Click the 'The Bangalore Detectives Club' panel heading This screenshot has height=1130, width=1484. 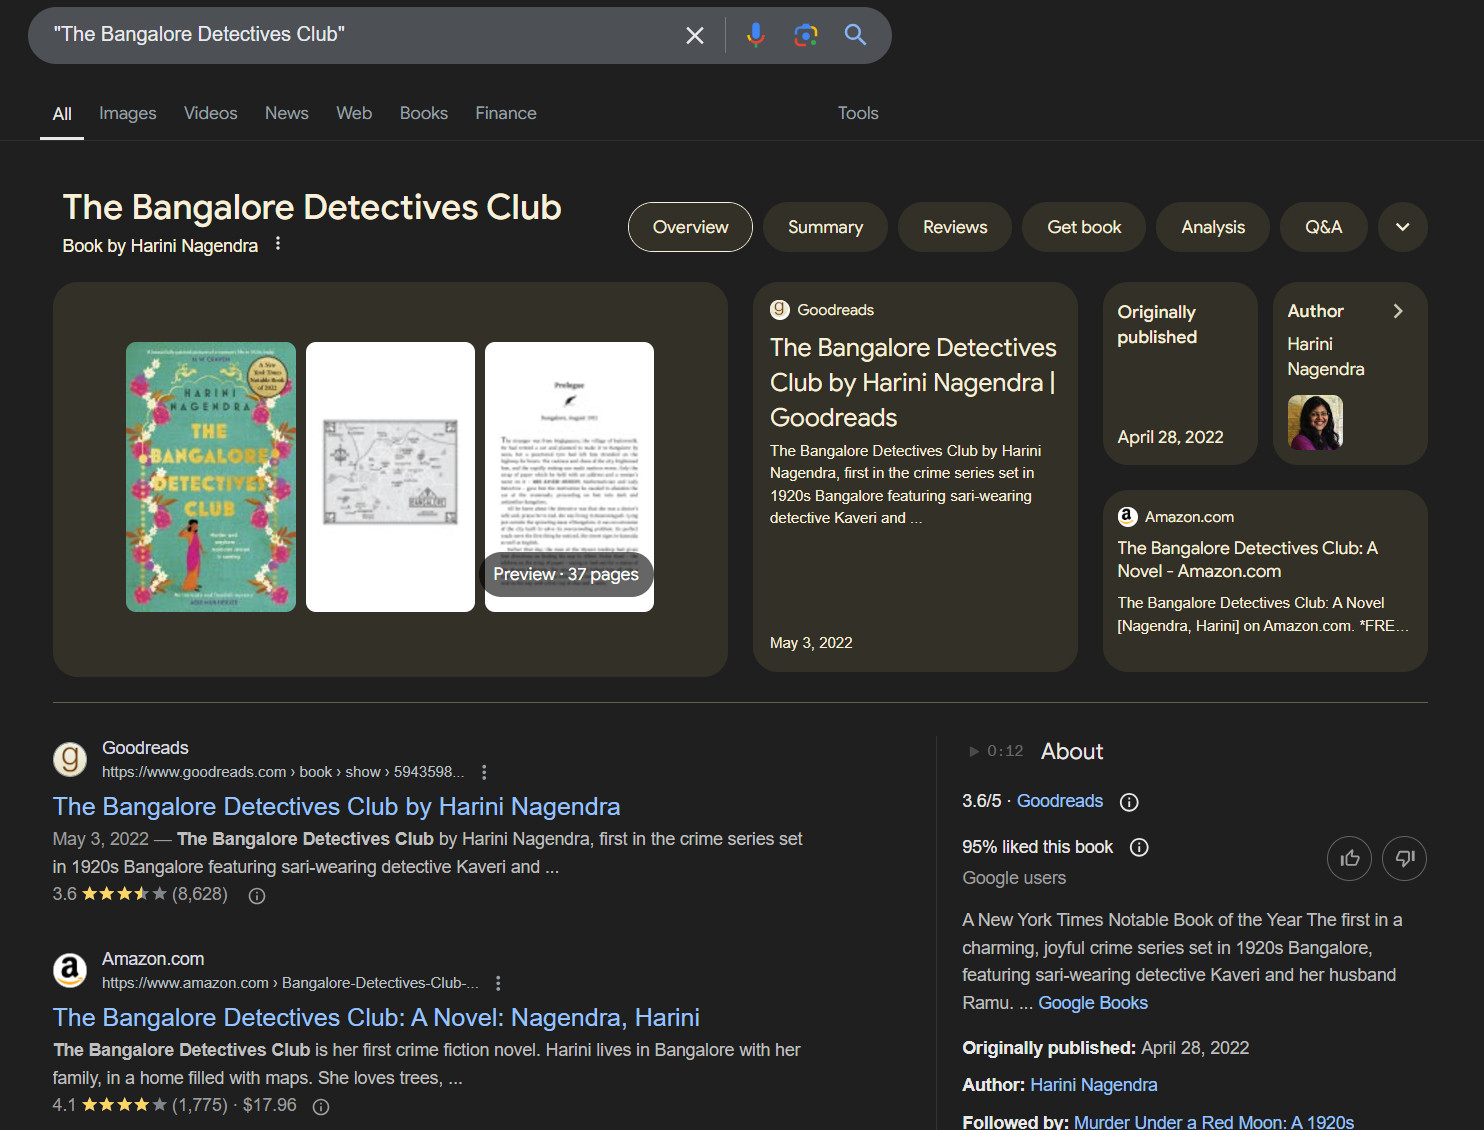pos(312,207)
